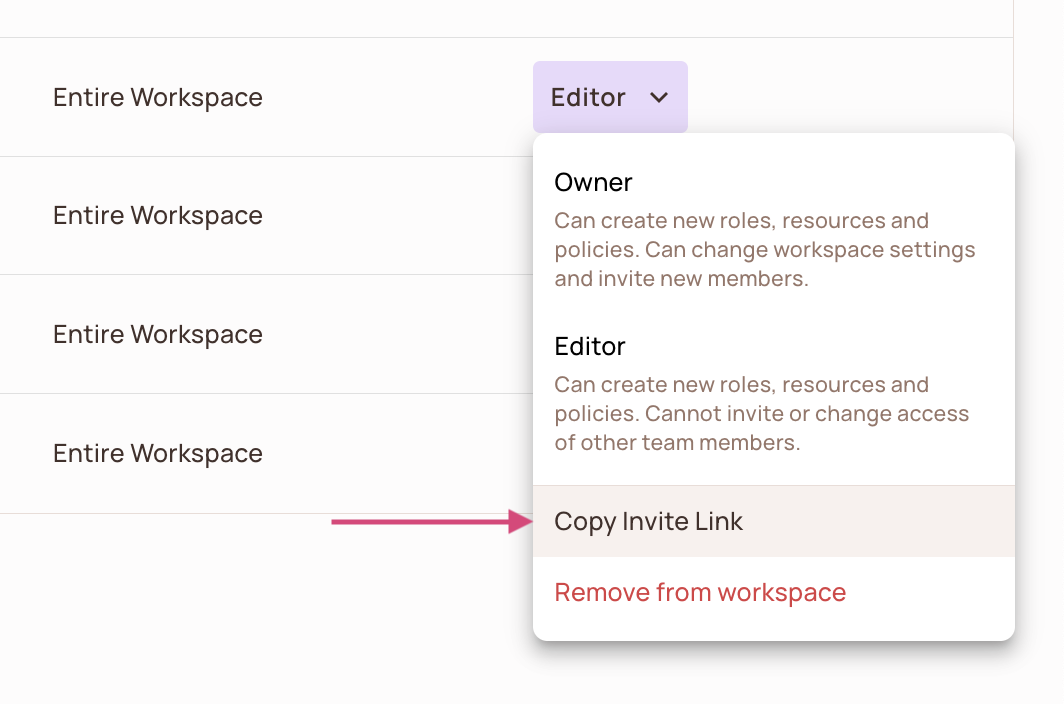The height and width of the screenshot is (704, 1064).
Task: Click the empty row above the Editor dropdown
Action: pos(500,18)
